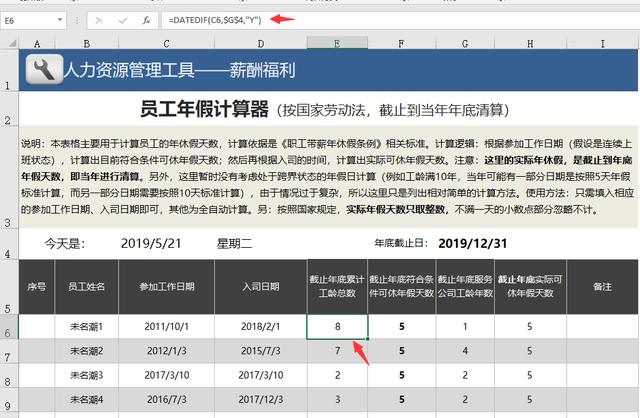Open Insert Function via the fx icon
Image resolution: width=640 pixels, height=418 pixels.
(147, 19)
